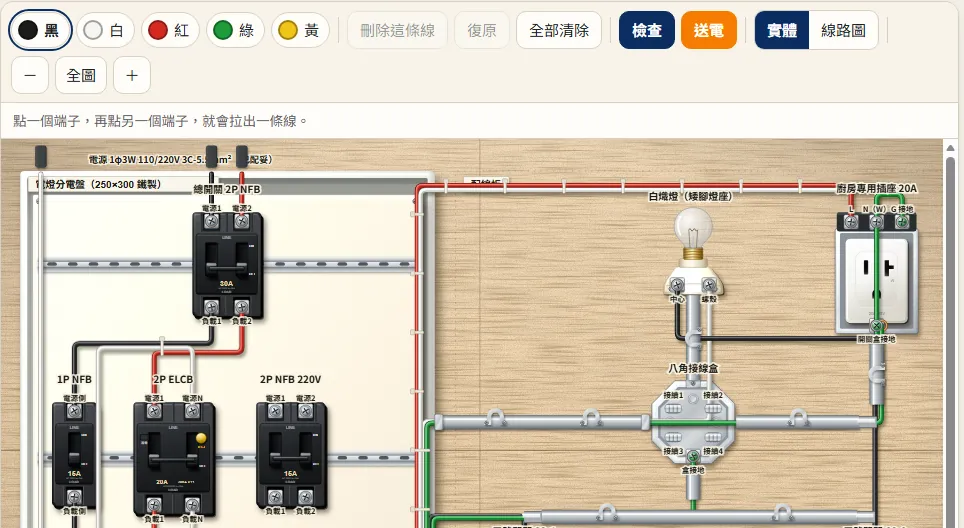The image size is (964, 528).
Task: Zoom in with the plus button
Action: (132, 76)
